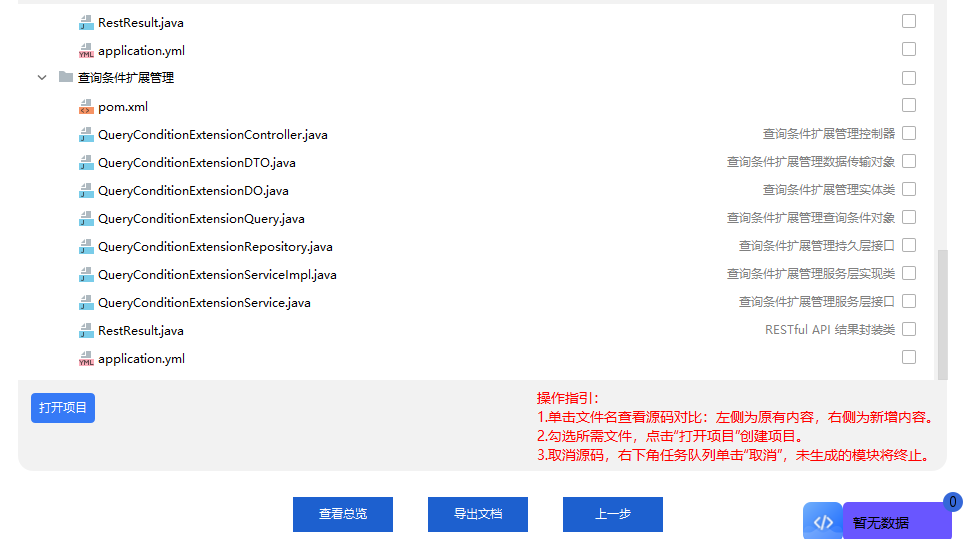Viewport: 969px width, 539px height.
Task: Open QueryConditionExtensionDTO.java file name
Action: pos(197,163)
